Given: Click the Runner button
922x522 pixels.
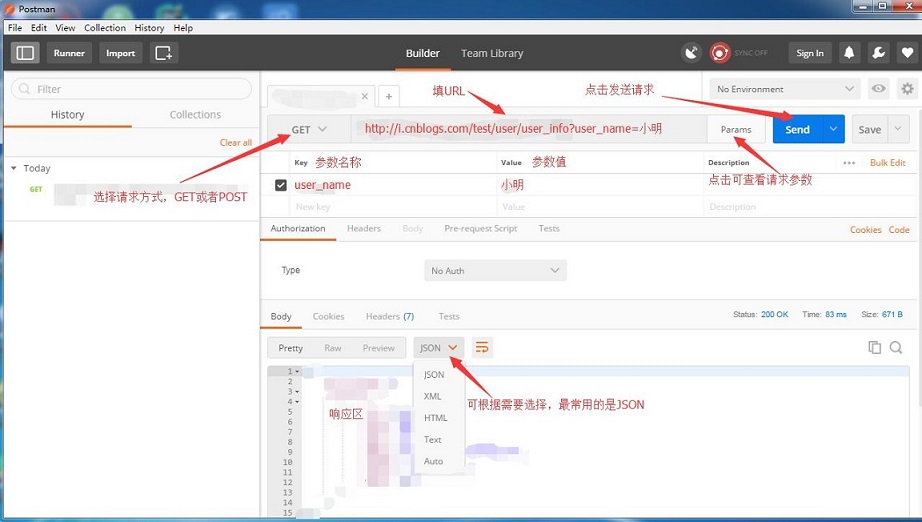Looking at the screenshot, I should pos(69,53).
